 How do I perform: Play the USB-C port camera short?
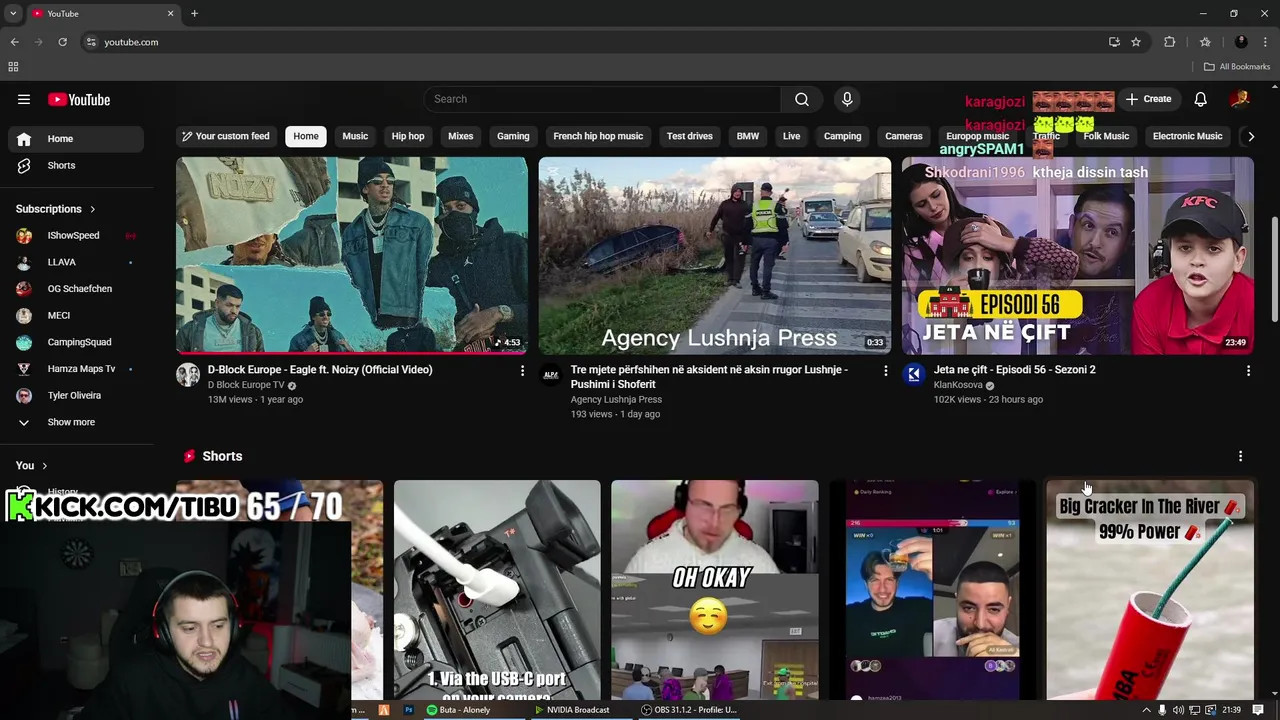[497, 590]
